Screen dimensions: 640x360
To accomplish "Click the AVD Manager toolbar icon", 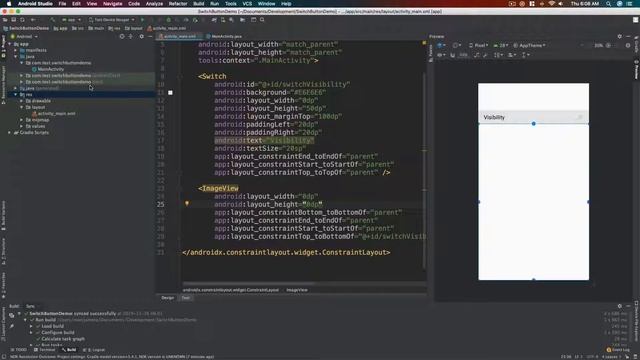I will click(223, 20).
